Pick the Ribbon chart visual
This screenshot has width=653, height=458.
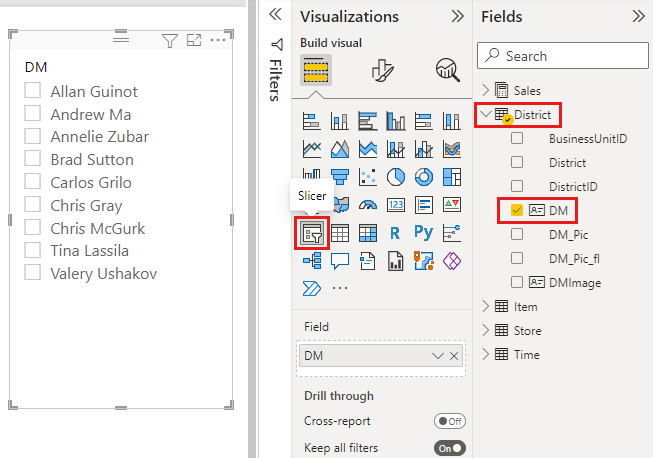[x=452, y=149]
